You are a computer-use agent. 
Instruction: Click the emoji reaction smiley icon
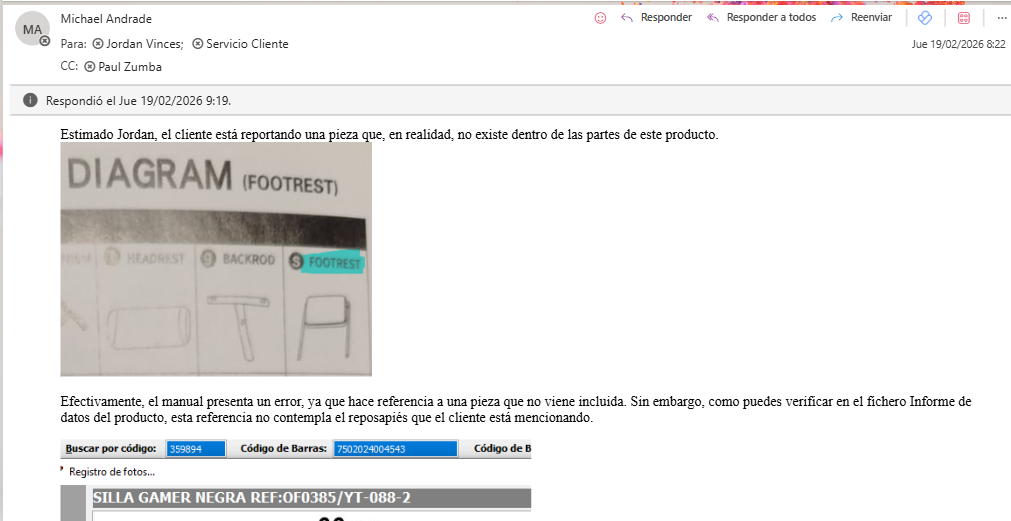click(x=600, y=18)
